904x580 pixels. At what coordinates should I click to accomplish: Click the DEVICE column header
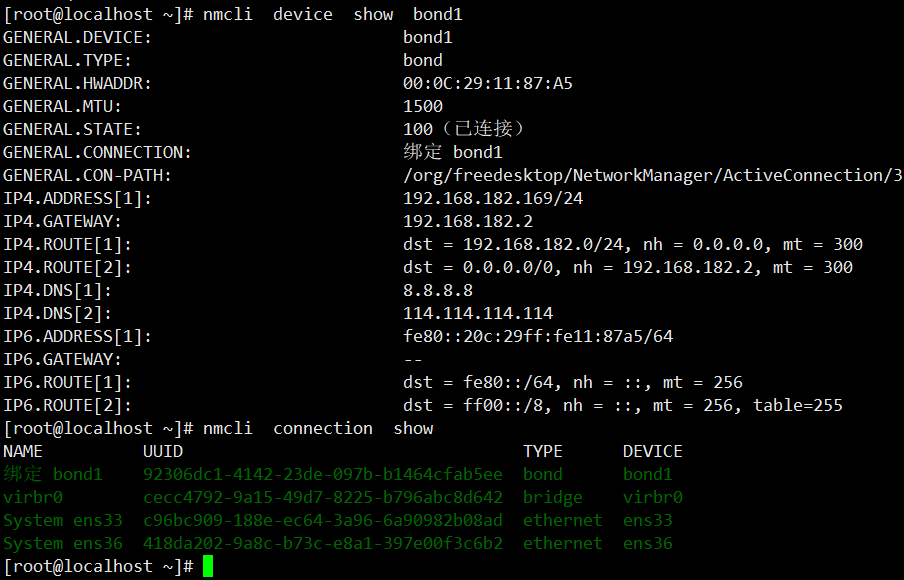click(653, 451)
